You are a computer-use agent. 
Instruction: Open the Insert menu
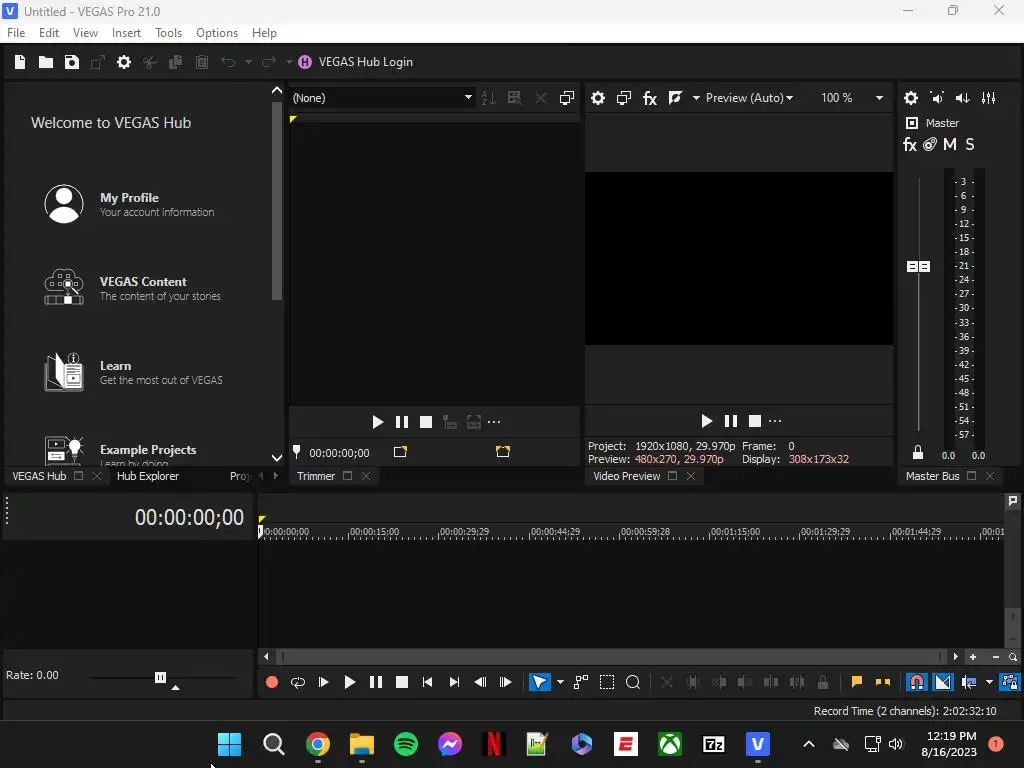[126, 33]
